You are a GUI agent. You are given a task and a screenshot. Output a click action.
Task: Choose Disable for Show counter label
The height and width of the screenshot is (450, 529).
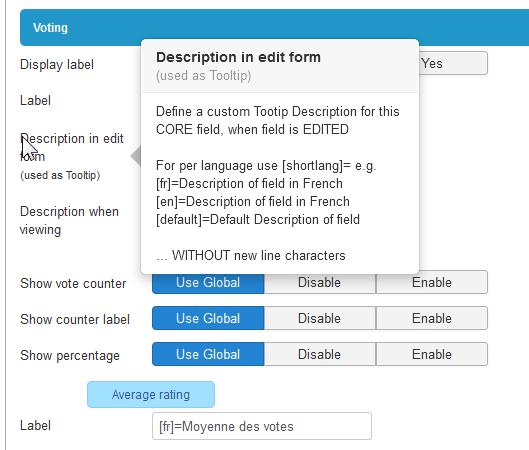(x=319, y=318)
